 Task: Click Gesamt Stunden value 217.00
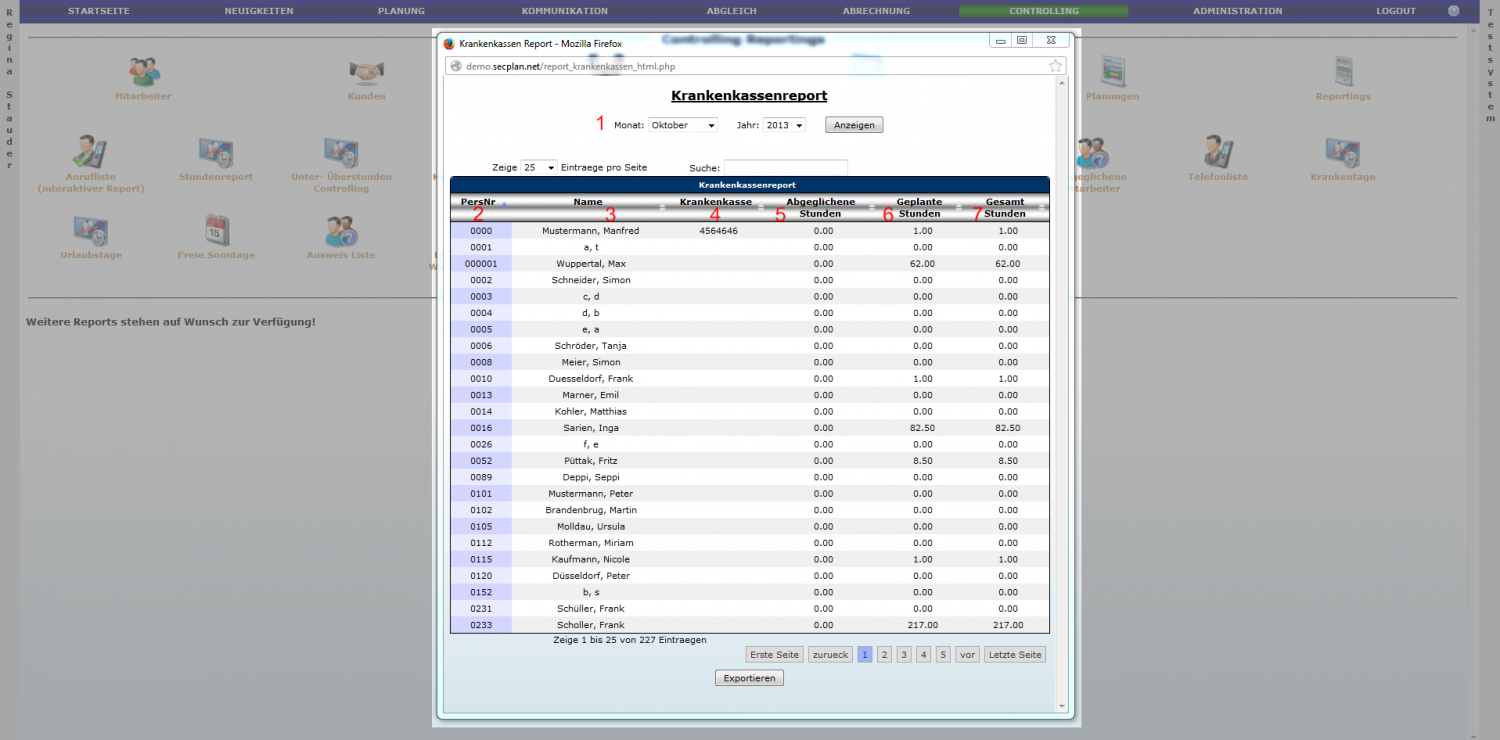pos(1008,625)
